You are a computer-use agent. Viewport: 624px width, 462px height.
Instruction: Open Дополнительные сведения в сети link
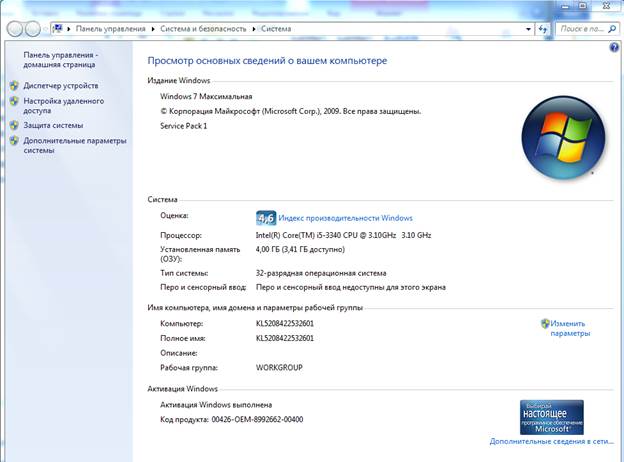pos(551,441)
